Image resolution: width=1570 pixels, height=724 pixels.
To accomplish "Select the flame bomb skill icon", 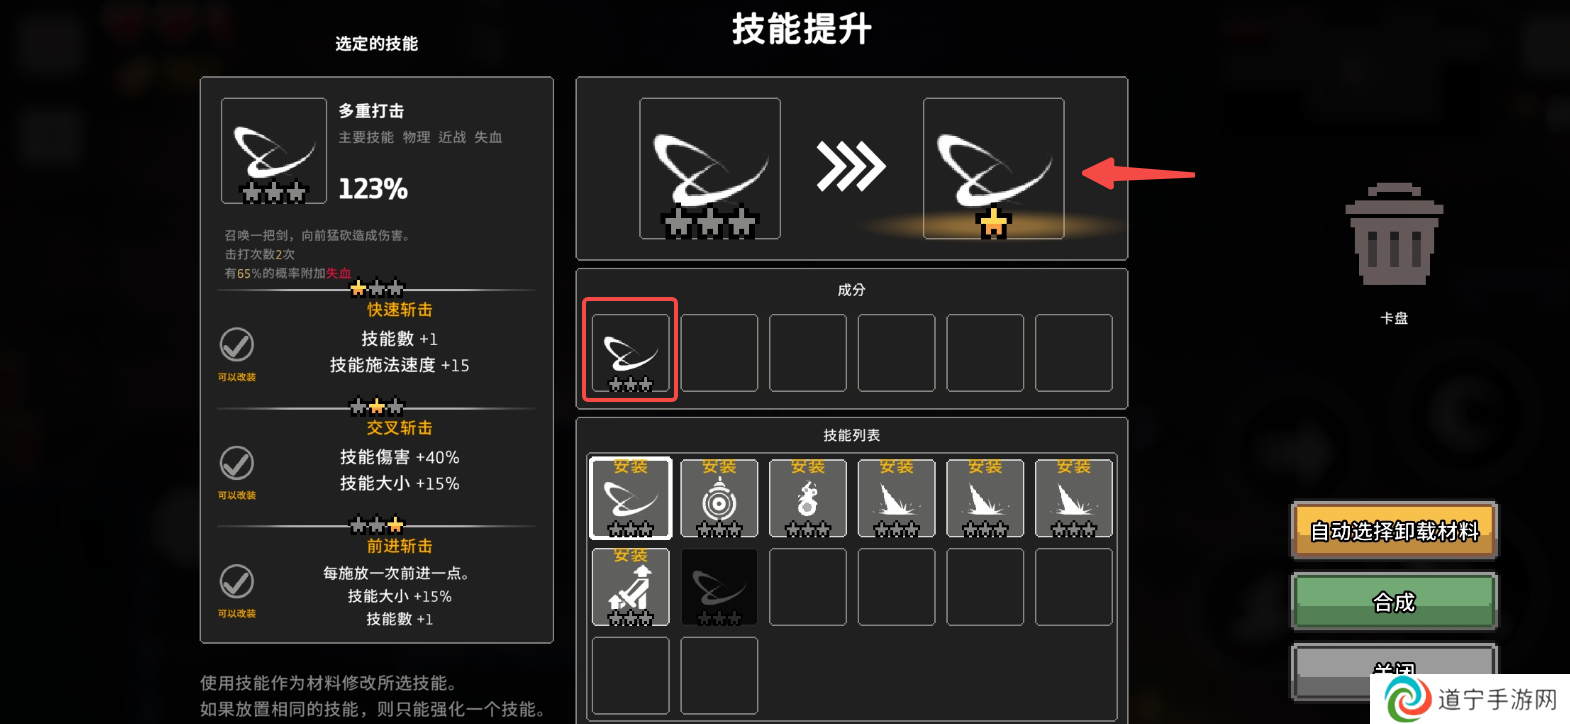I will [808, 498].
